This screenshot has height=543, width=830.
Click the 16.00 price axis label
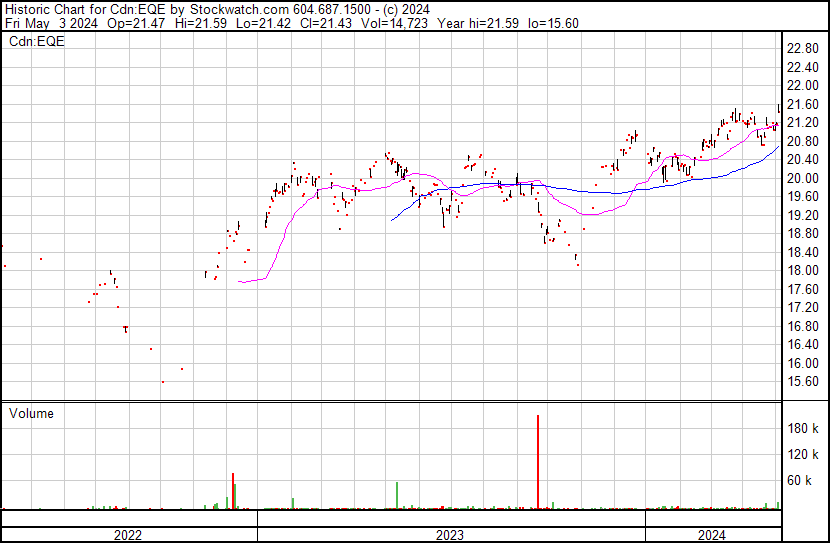click(802, 364)
